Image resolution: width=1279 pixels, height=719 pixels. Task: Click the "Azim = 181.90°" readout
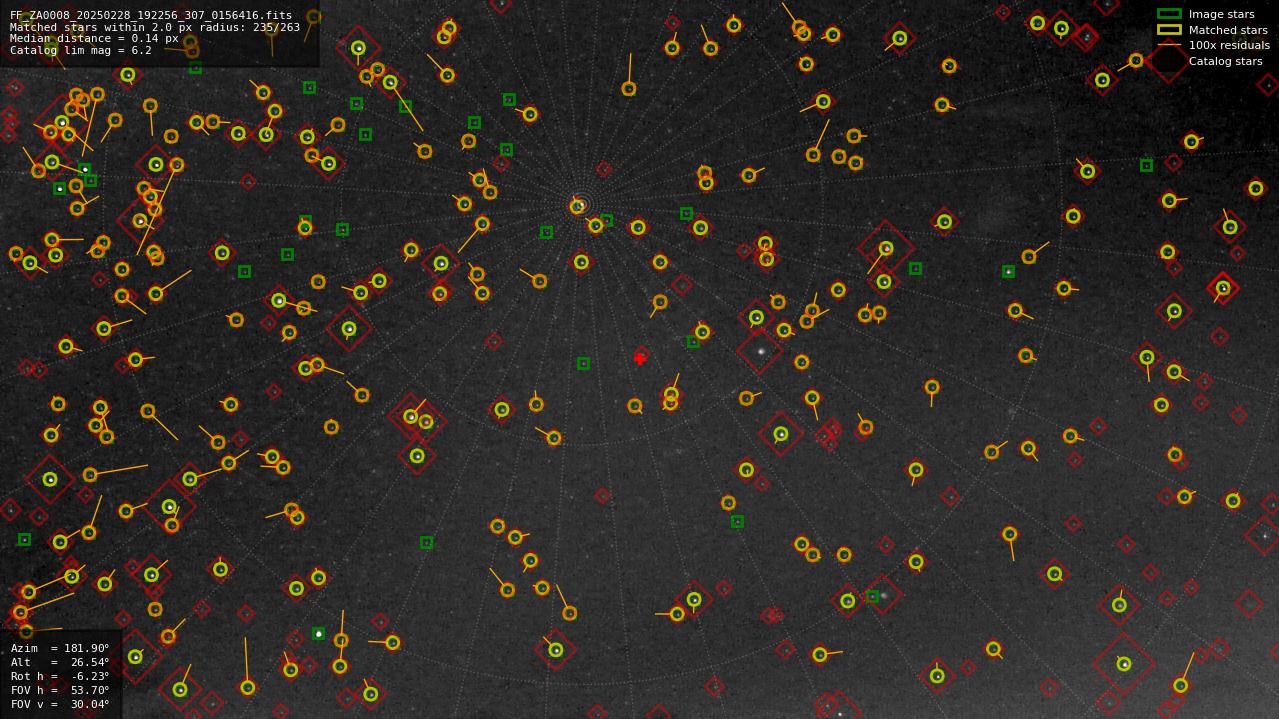pyautogui.click(x=60, y=648)
